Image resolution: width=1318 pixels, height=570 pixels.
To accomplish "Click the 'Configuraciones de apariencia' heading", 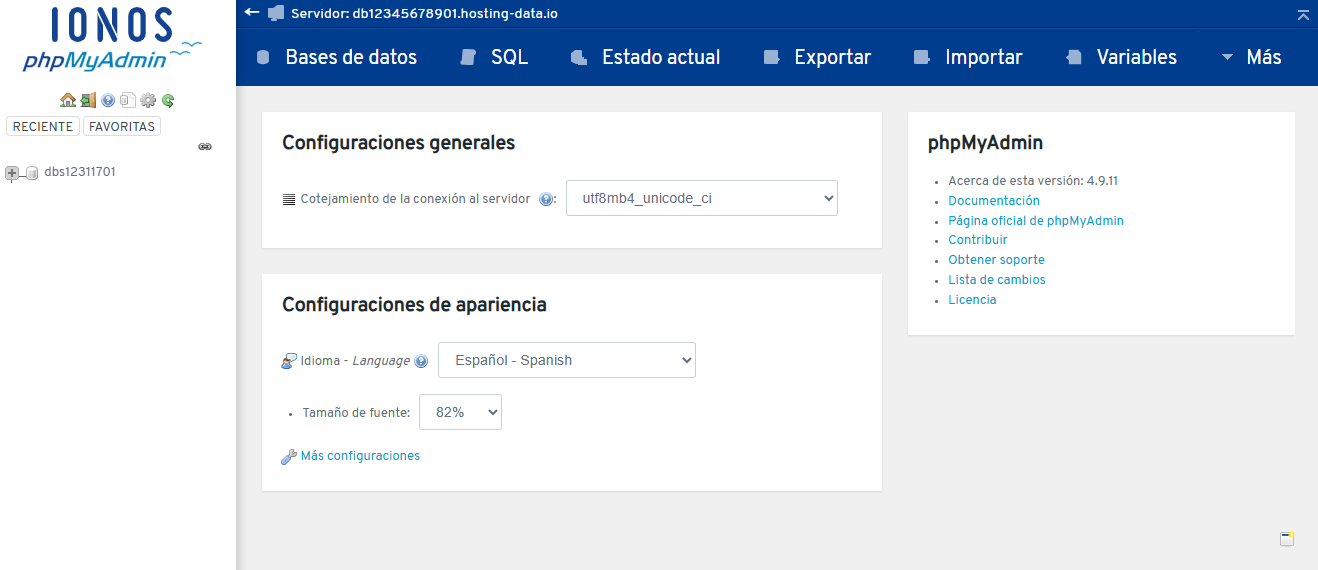I will tap(414, 305).
